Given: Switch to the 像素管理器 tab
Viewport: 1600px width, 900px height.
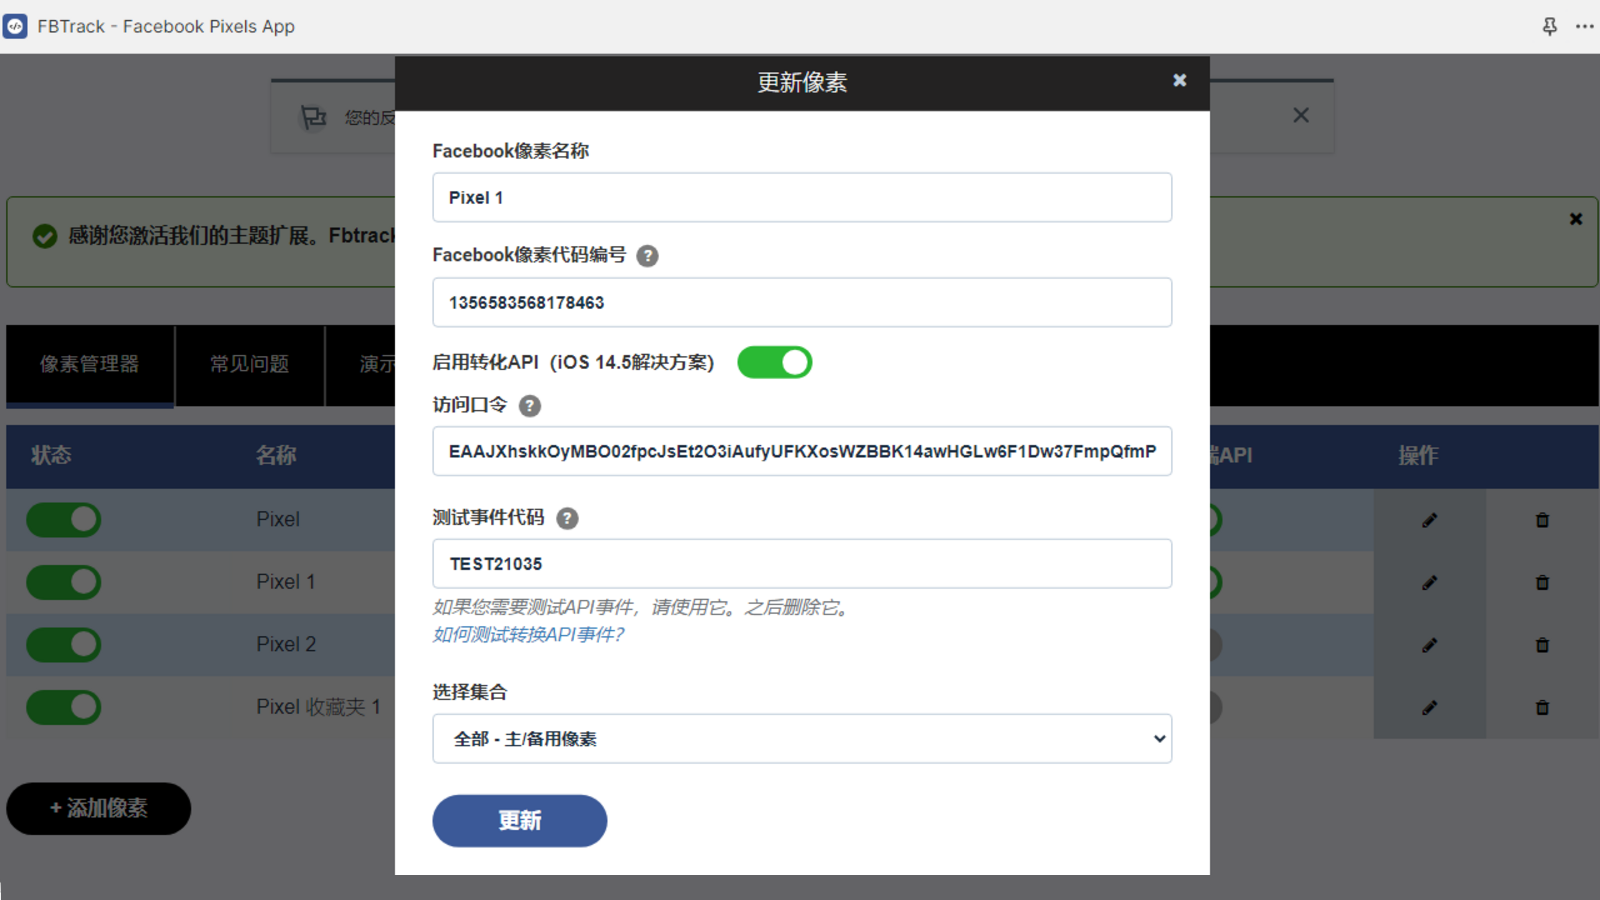Looking at the screenshot, I should coord(90,365).
